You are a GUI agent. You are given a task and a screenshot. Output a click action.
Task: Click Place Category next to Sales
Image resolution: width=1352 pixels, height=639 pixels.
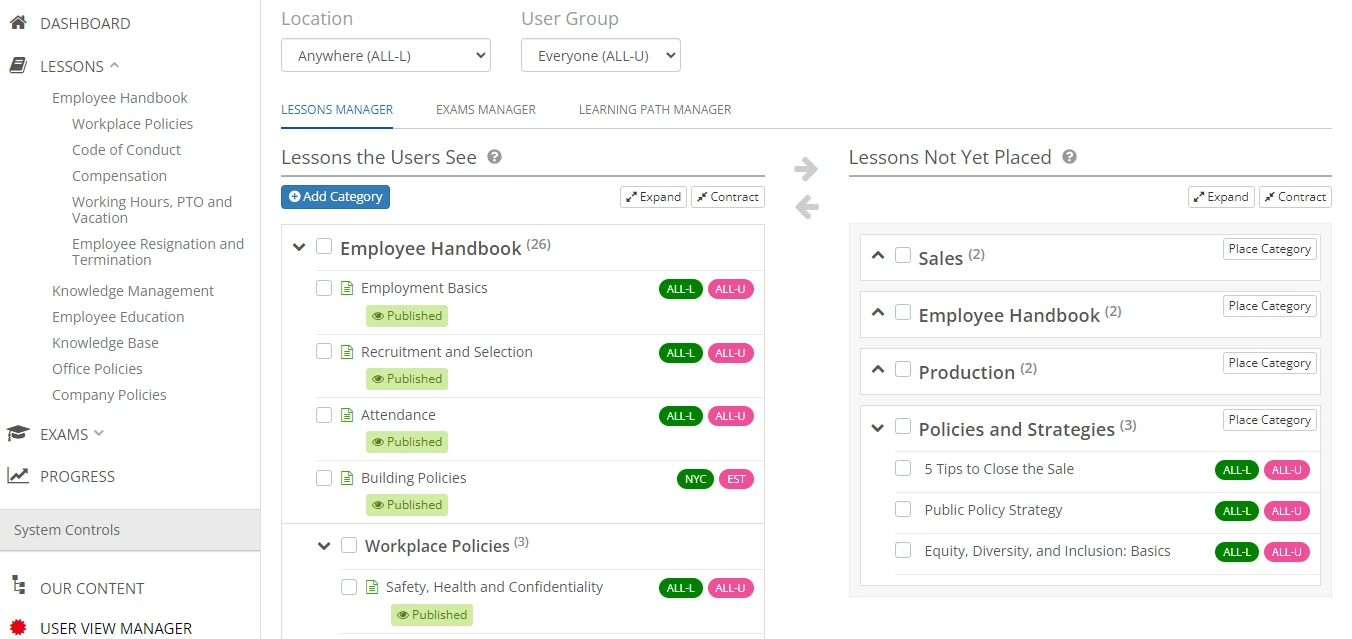tap(1269, 248)
